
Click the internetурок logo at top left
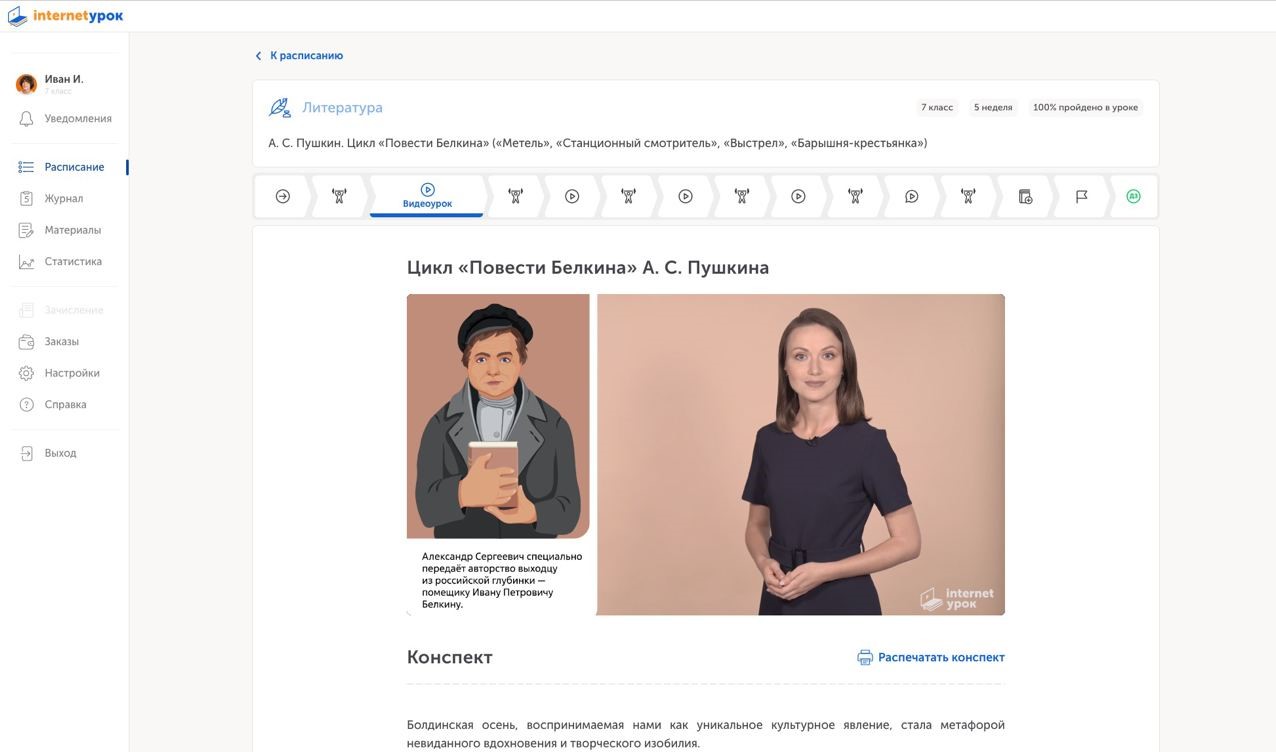66,16
